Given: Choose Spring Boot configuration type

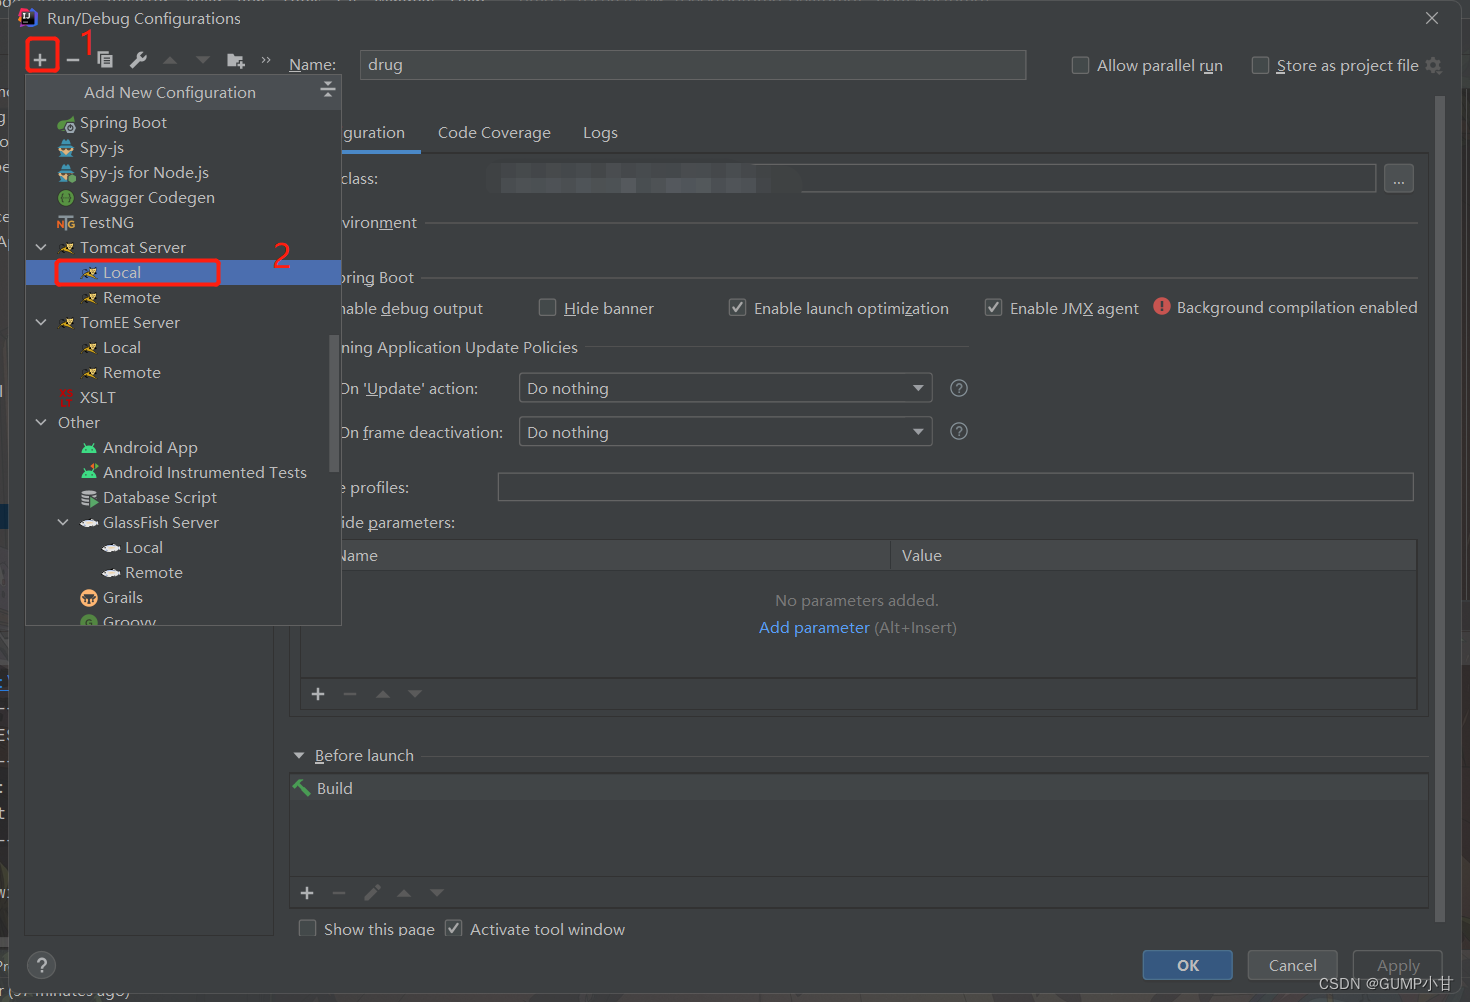Looking at the screenshot, I should pyautogui.click(x=183, y=122).
